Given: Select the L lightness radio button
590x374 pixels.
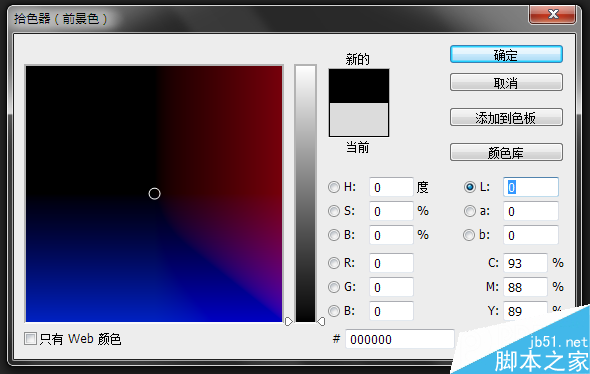Looking at the screenshot, I should [x=470, y=187].
